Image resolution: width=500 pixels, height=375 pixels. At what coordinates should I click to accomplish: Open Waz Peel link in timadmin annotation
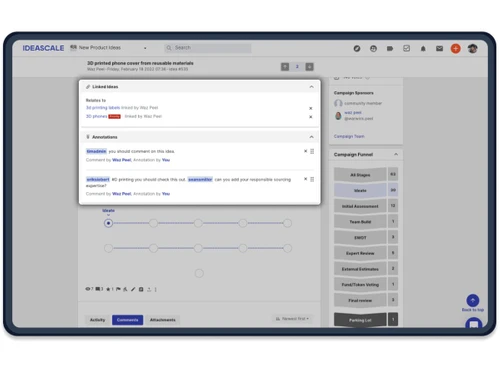pos(122,160)
